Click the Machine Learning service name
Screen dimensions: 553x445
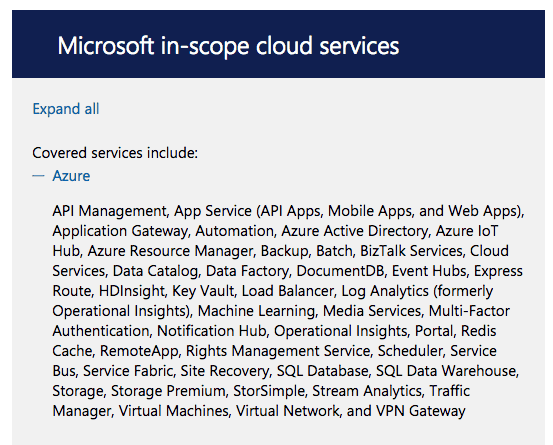coord(256,311)
